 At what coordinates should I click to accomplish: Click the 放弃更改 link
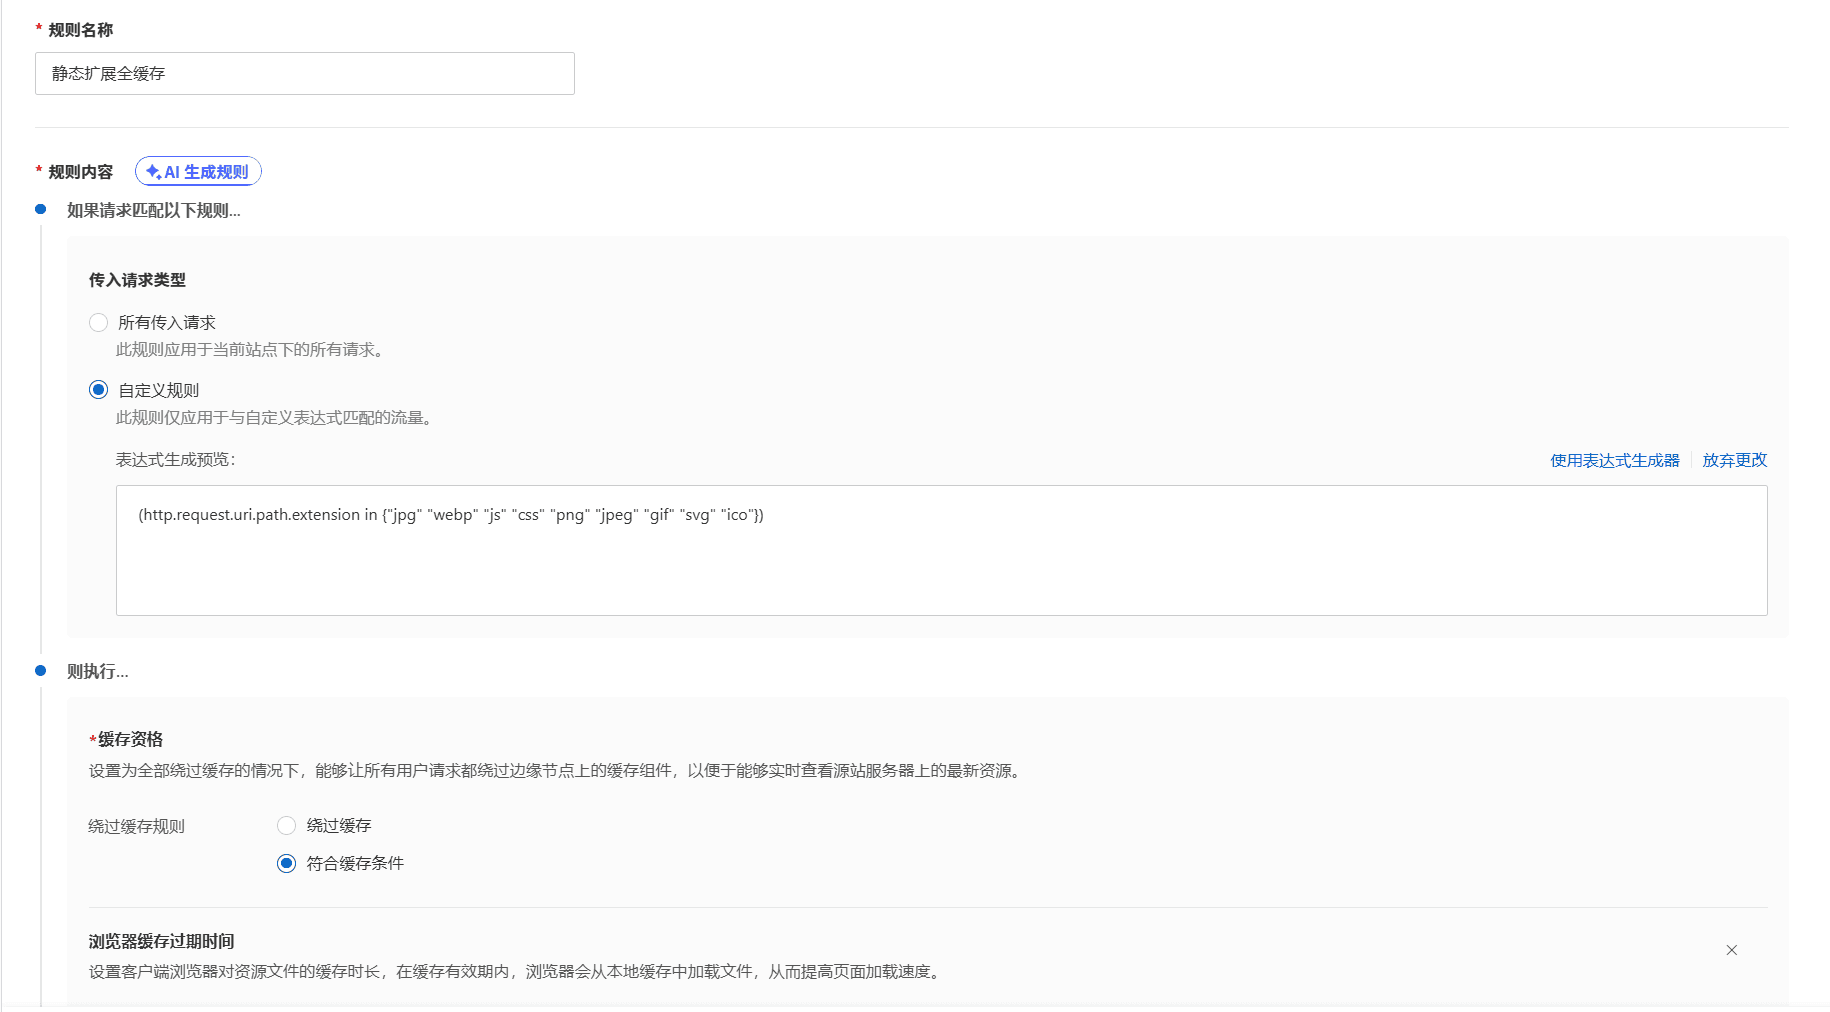click(x=1734, y=460)
